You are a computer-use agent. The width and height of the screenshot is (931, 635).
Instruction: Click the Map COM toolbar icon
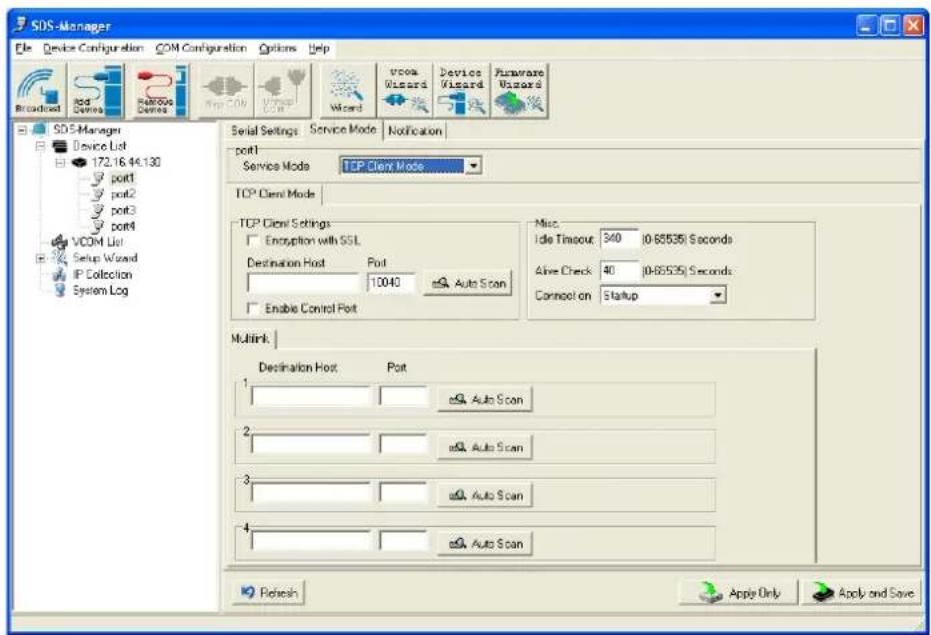pos(226,91)
